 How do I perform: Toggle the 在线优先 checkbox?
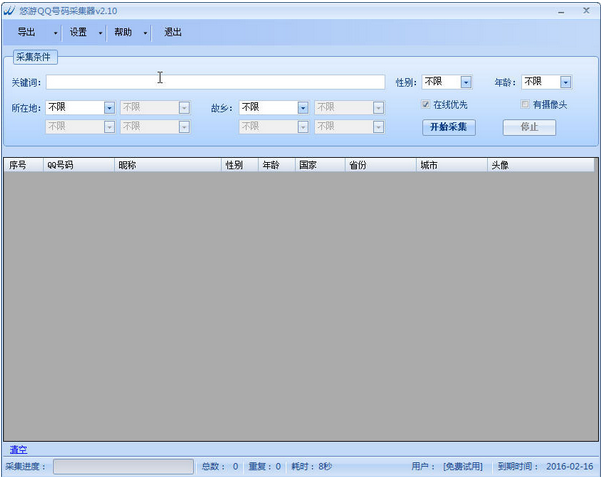click(426, 104)
